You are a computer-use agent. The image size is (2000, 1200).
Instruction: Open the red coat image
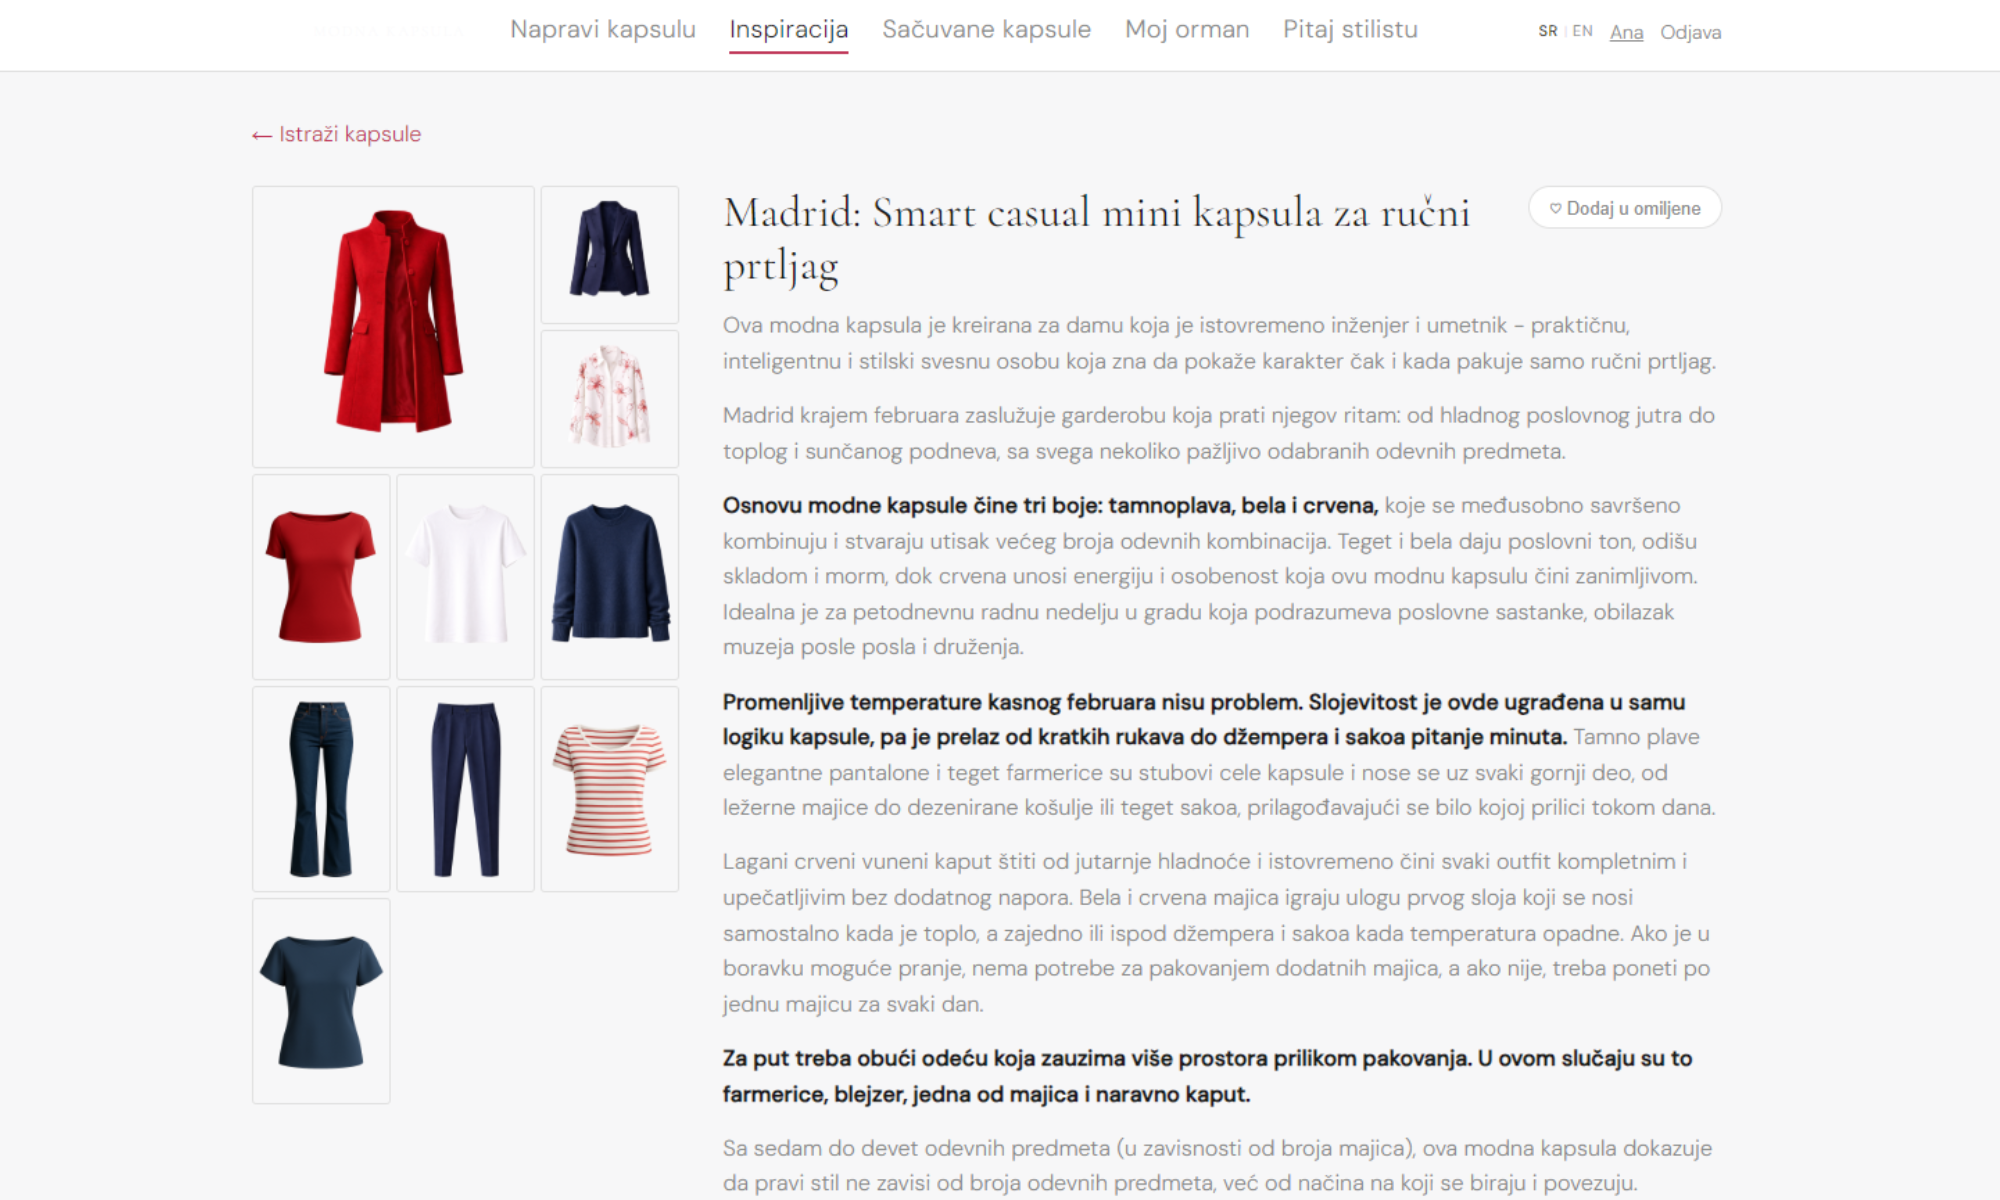click(x=393, y=326)
